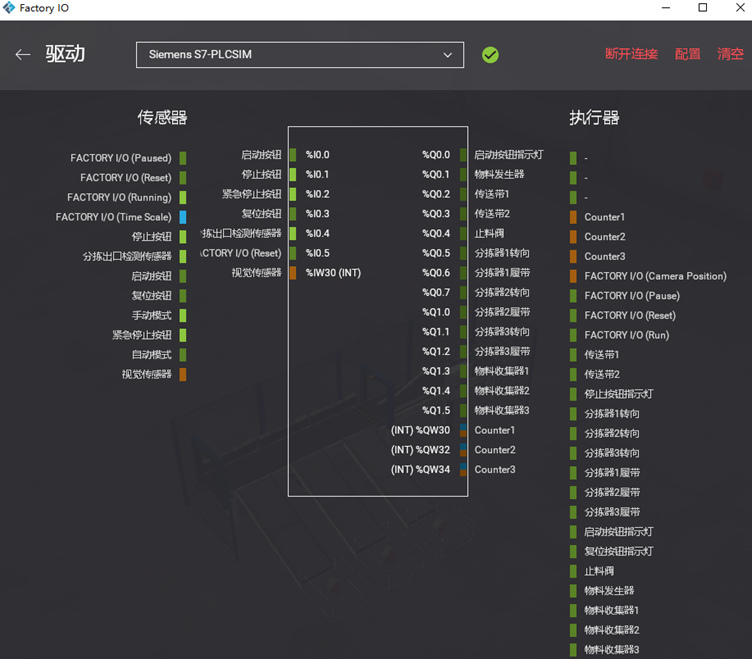
Task: Click 断开连接 to disconnect
Action: pos(631,54)
